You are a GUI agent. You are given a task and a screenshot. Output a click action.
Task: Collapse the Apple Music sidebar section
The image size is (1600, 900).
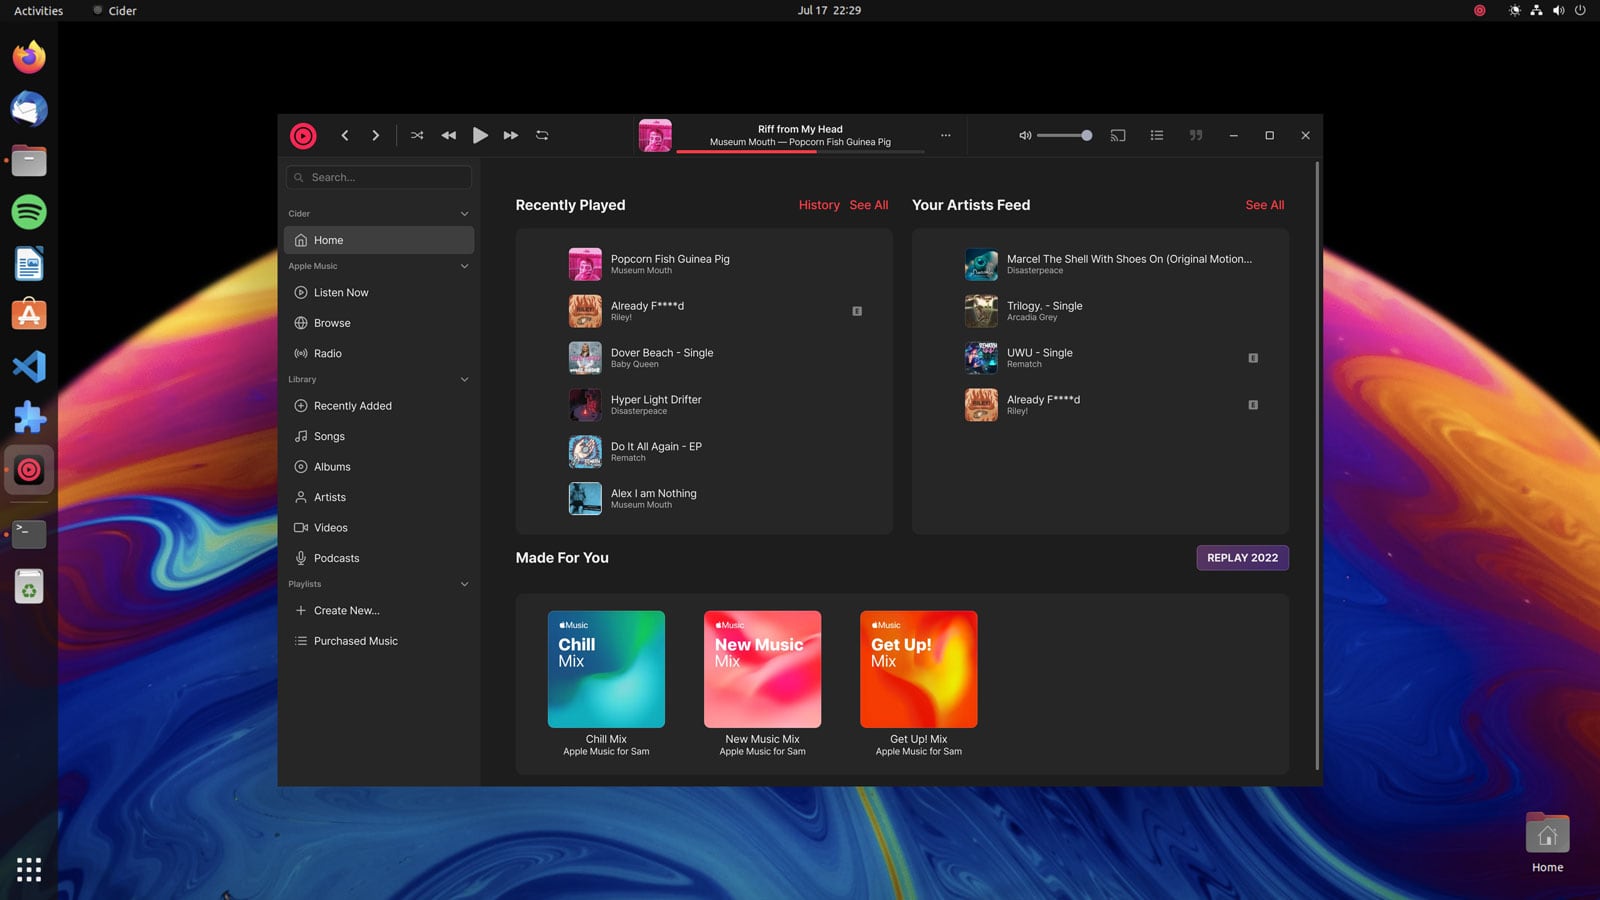[x=464, y=266]
